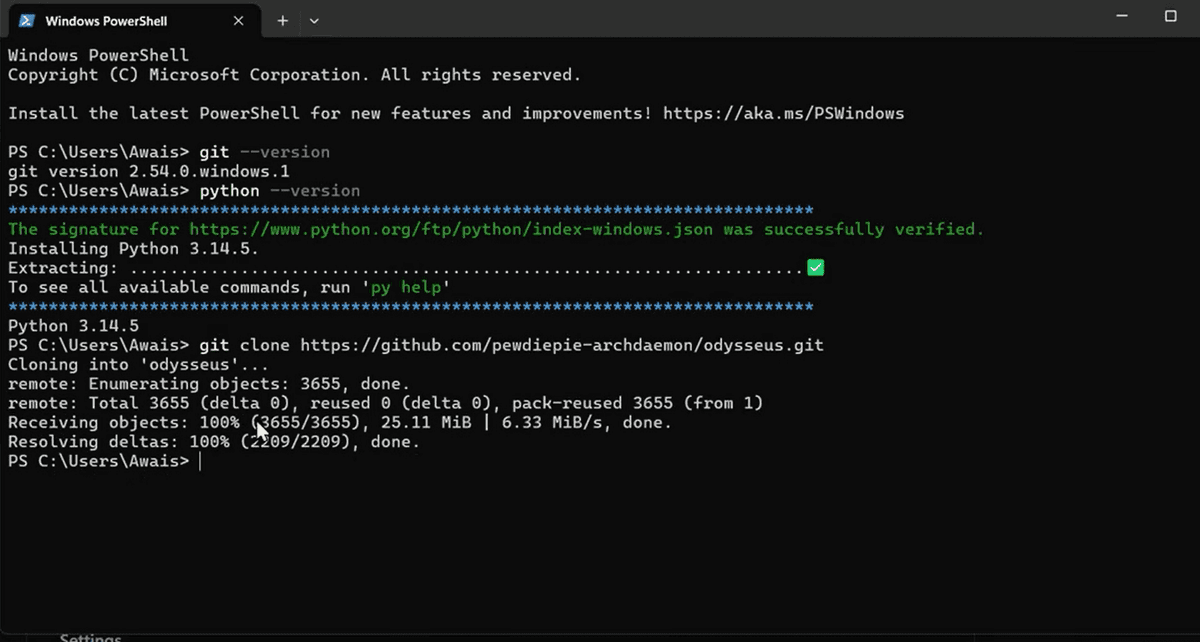
Task: Open the new tab profile dropdown
Action: pos(314,20)
